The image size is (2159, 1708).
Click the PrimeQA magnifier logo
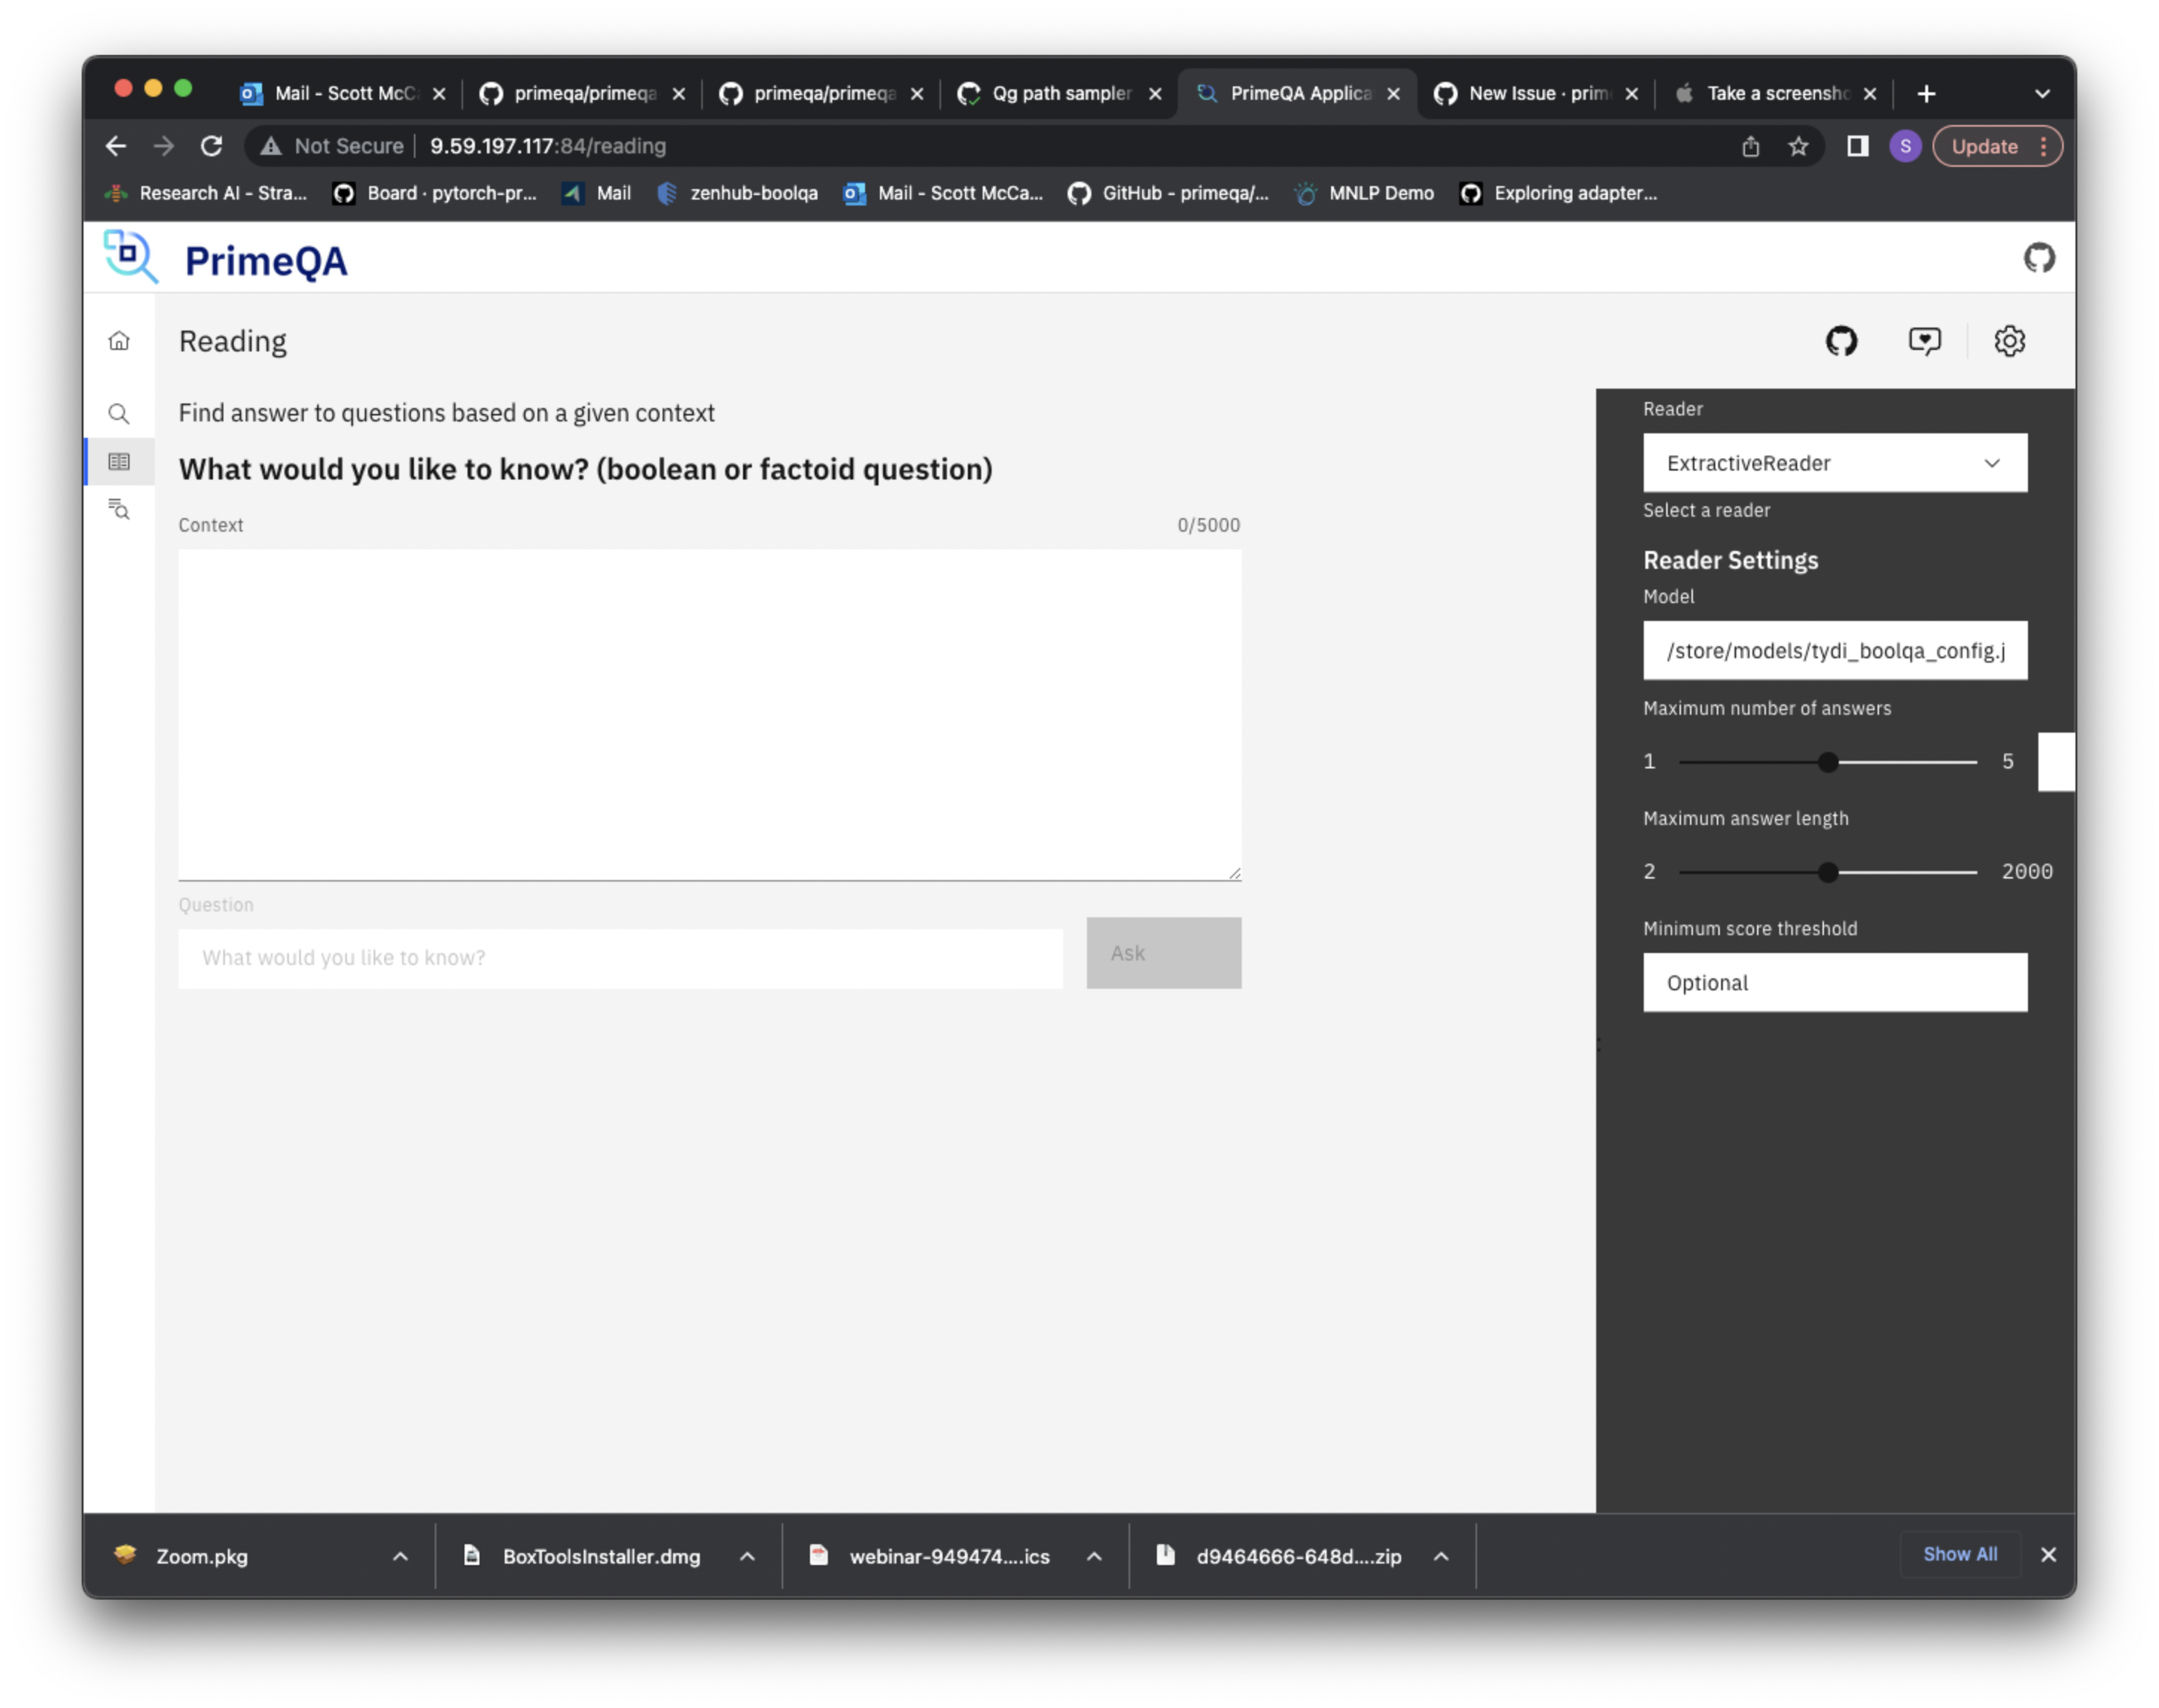pos(130,257)
